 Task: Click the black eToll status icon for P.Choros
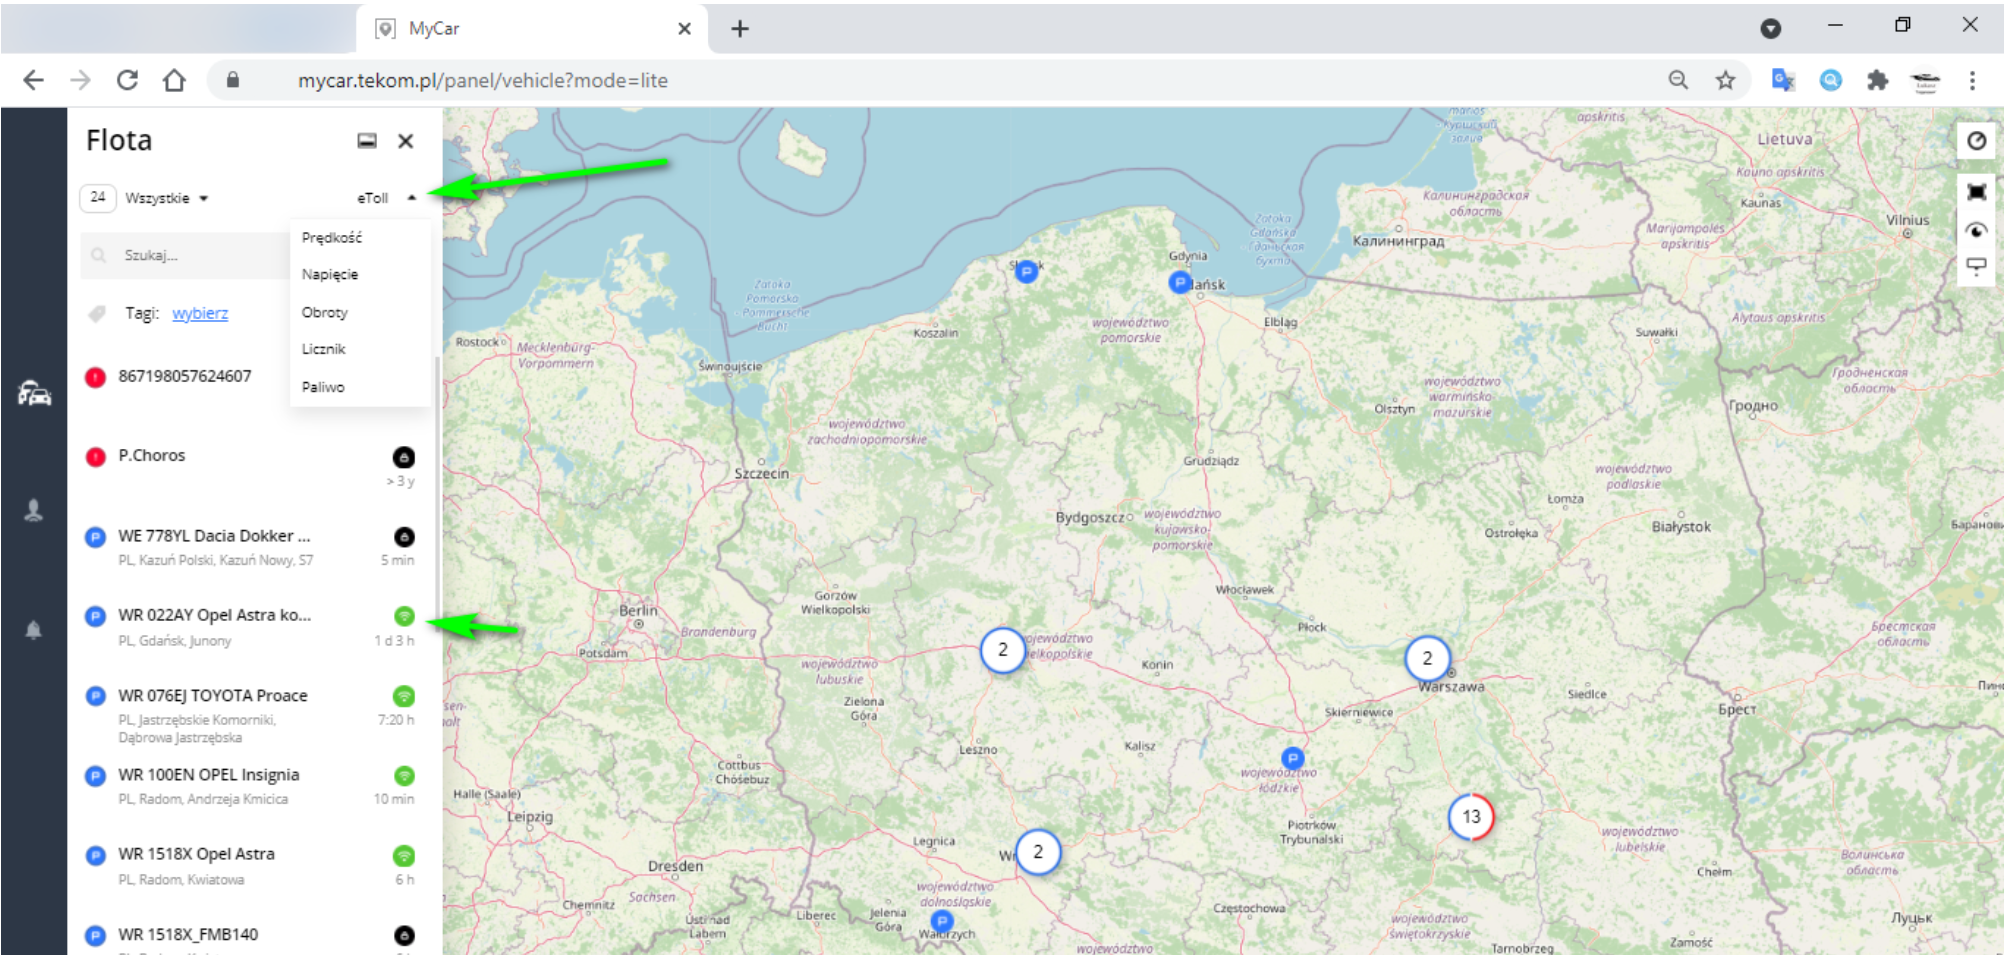404,457
